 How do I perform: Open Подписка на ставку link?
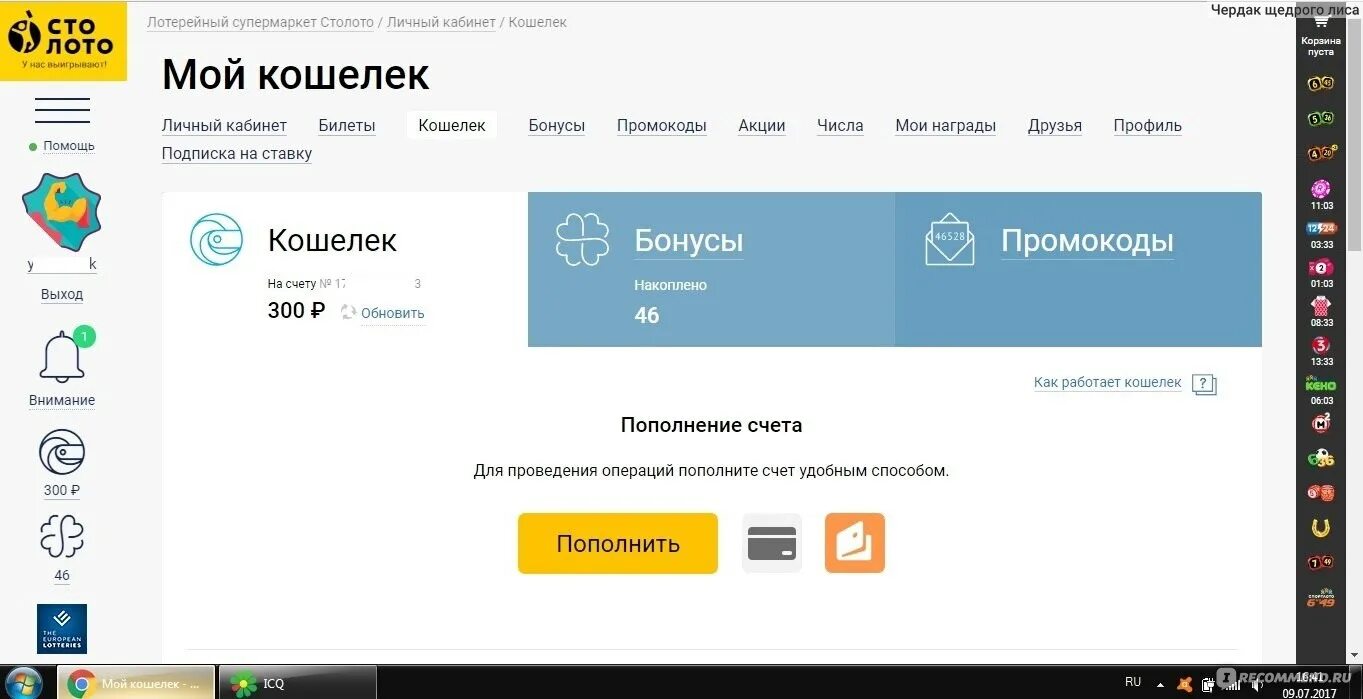(x=237, y=154)
